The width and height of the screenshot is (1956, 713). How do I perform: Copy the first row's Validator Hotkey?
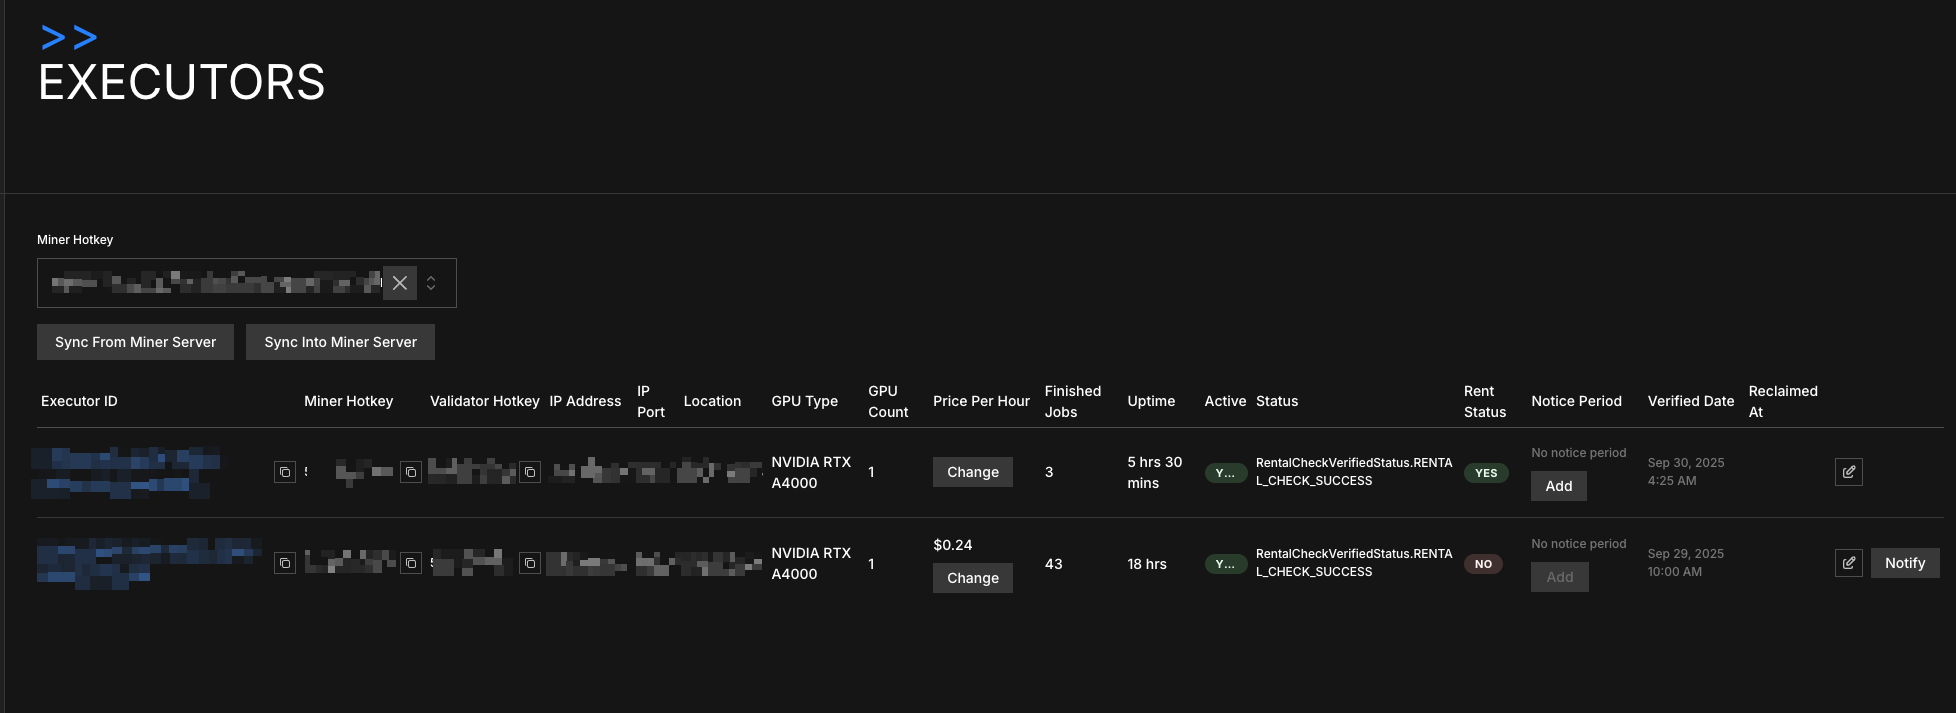[530, 472]
